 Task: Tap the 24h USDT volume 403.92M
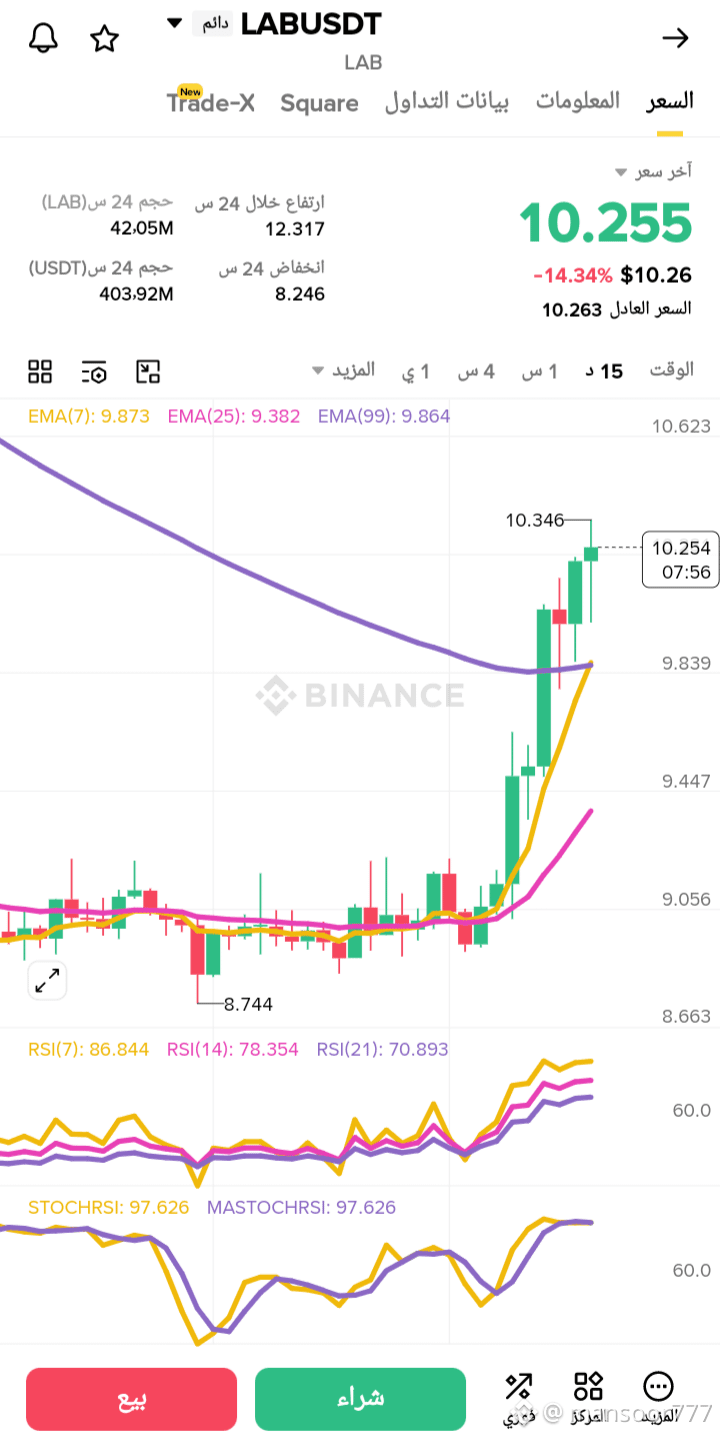tap(136, 294)
